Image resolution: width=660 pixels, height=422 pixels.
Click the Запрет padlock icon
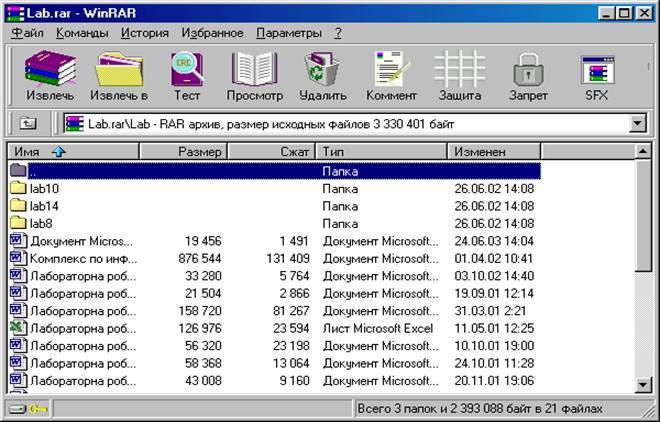point(528,69)
